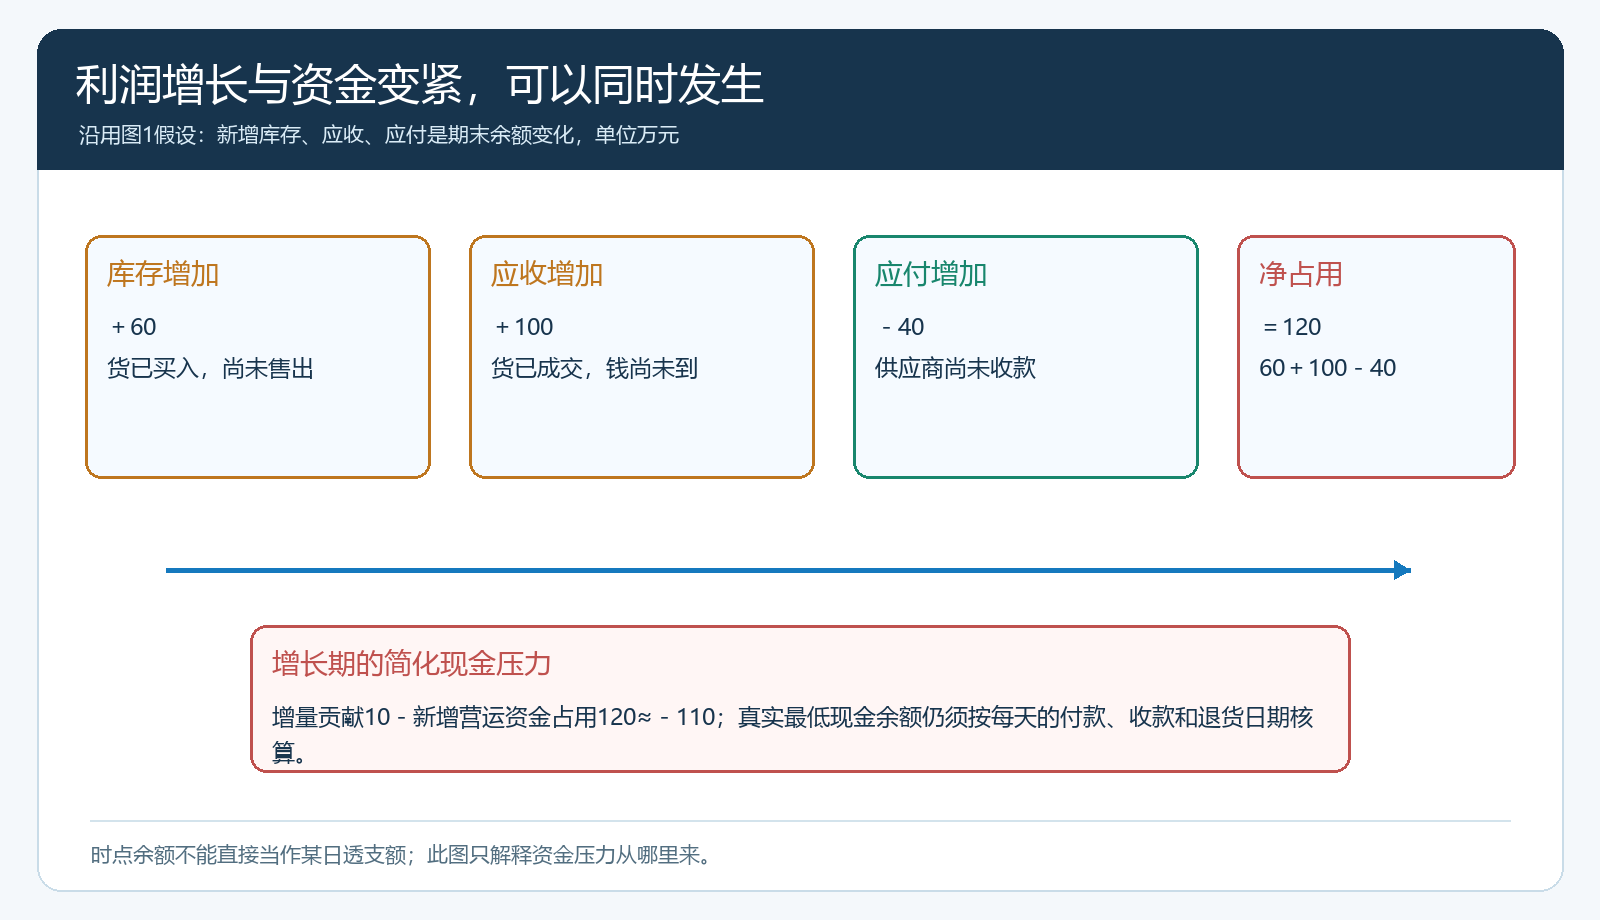
Task: Click the heading 增长期的简化现金压力
Action: 412,663
